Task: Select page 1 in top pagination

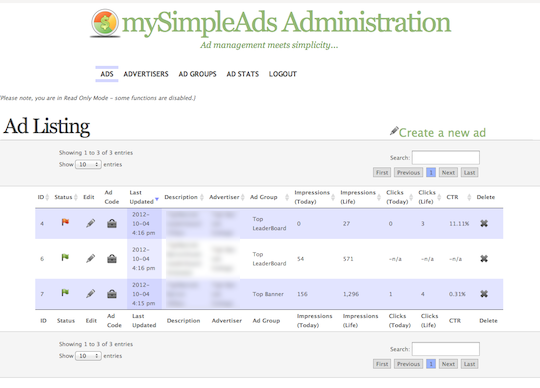Action: (x=431, y=172)
